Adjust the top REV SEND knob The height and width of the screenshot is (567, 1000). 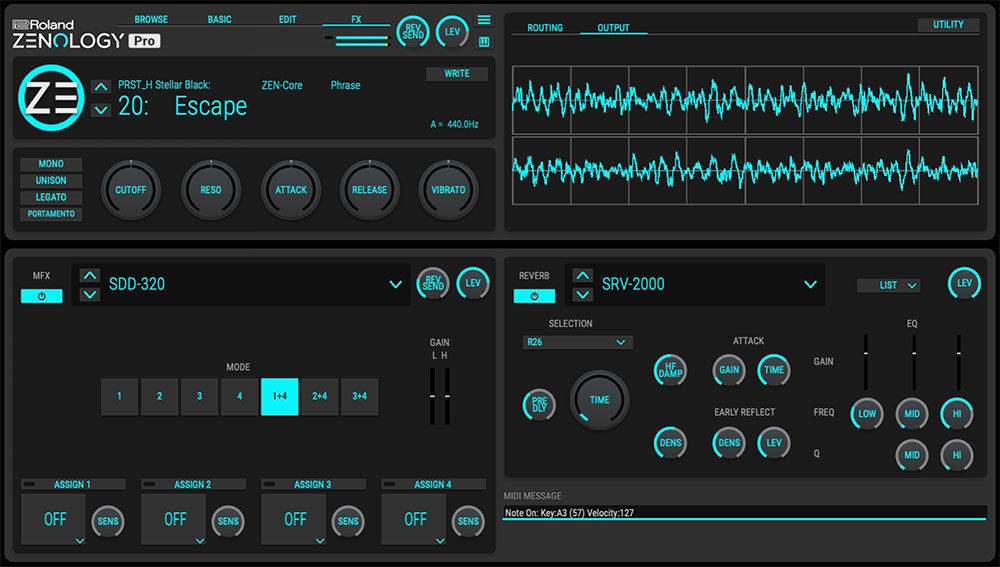[x=413, y=31]
